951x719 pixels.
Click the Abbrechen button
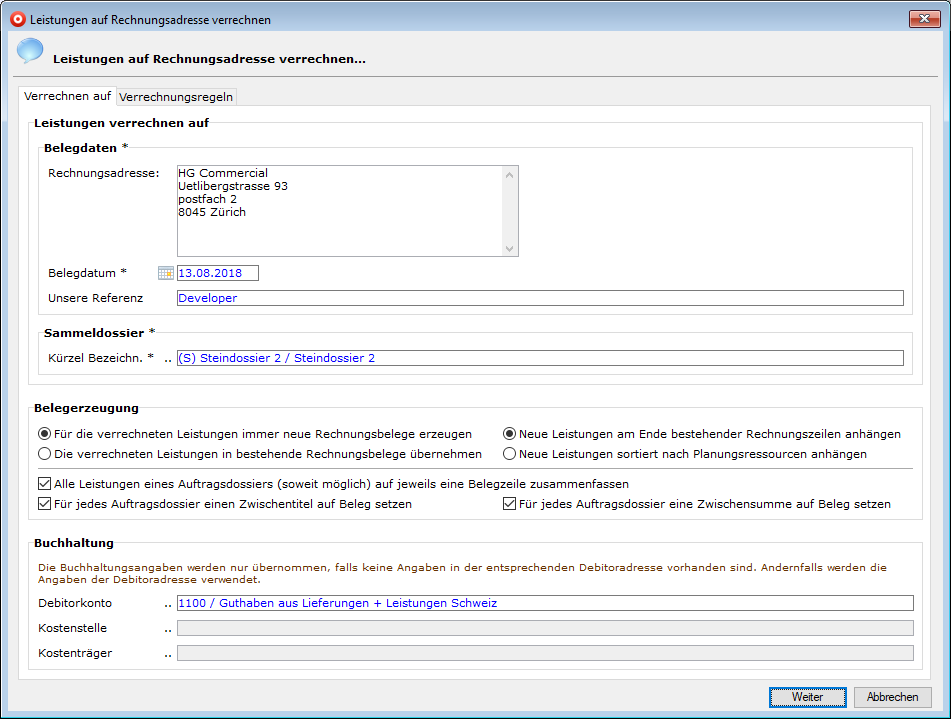pyautogui.click(x=892, y=697)
